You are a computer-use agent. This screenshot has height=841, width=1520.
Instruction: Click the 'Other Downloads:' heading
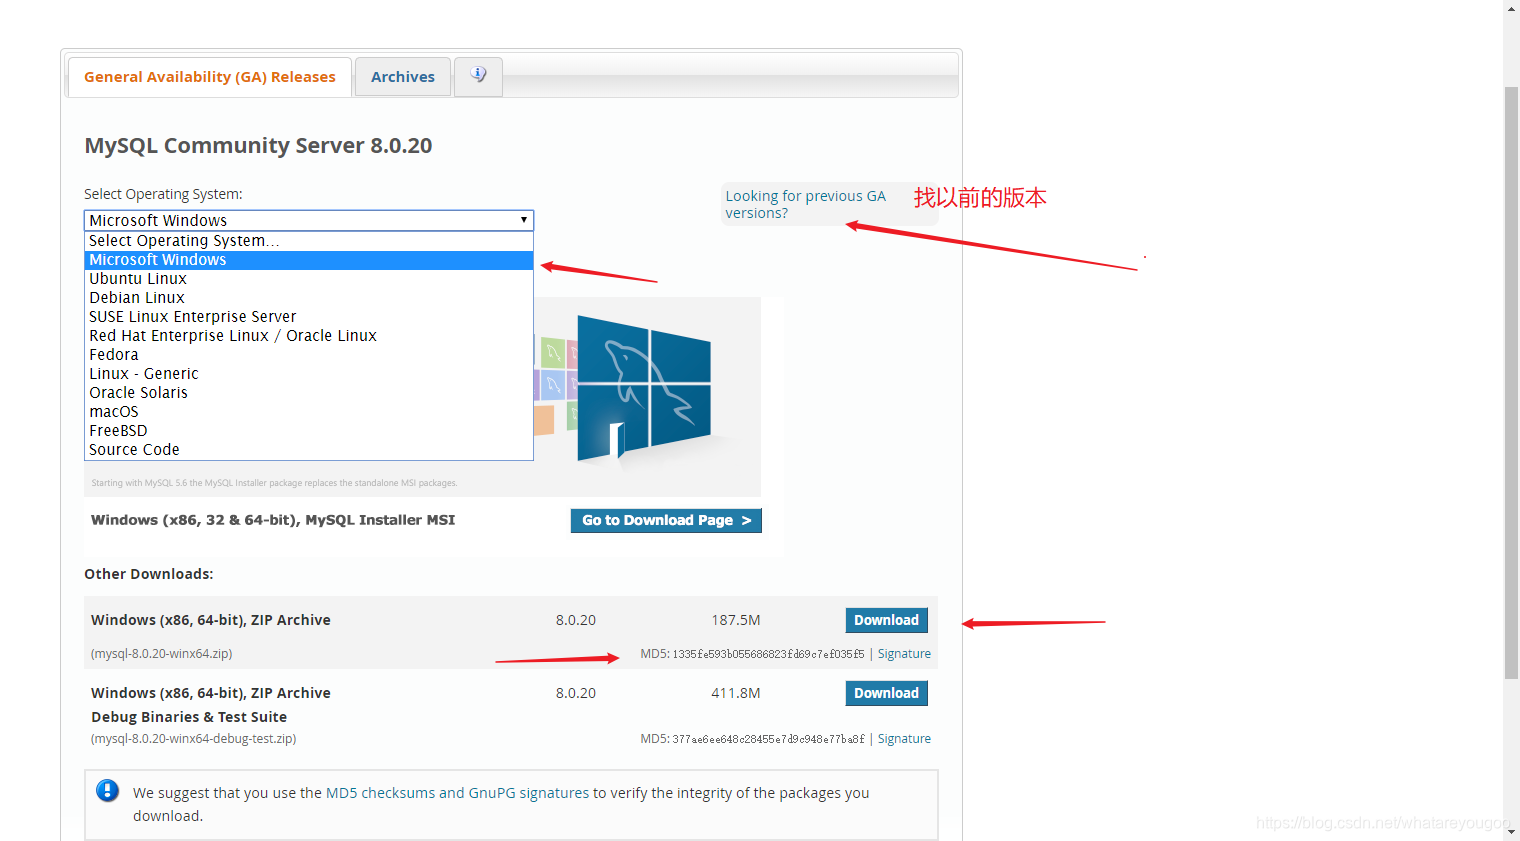pyautogui.click(x=149, y=574)
